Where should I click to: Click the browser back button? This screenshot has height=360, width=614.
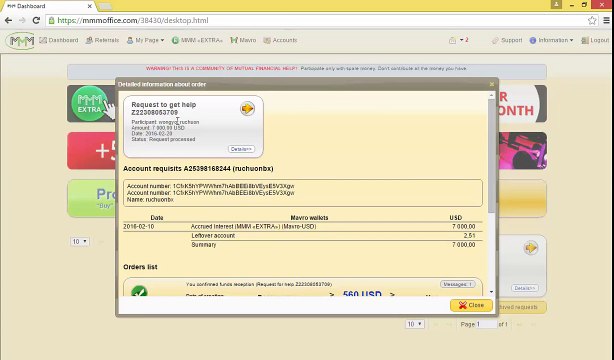tap(8, 20)
